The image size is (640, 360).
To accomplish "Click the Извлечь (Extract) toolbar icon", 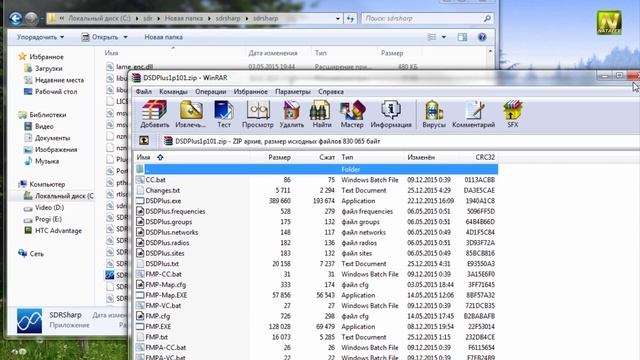I will [190, 114].
